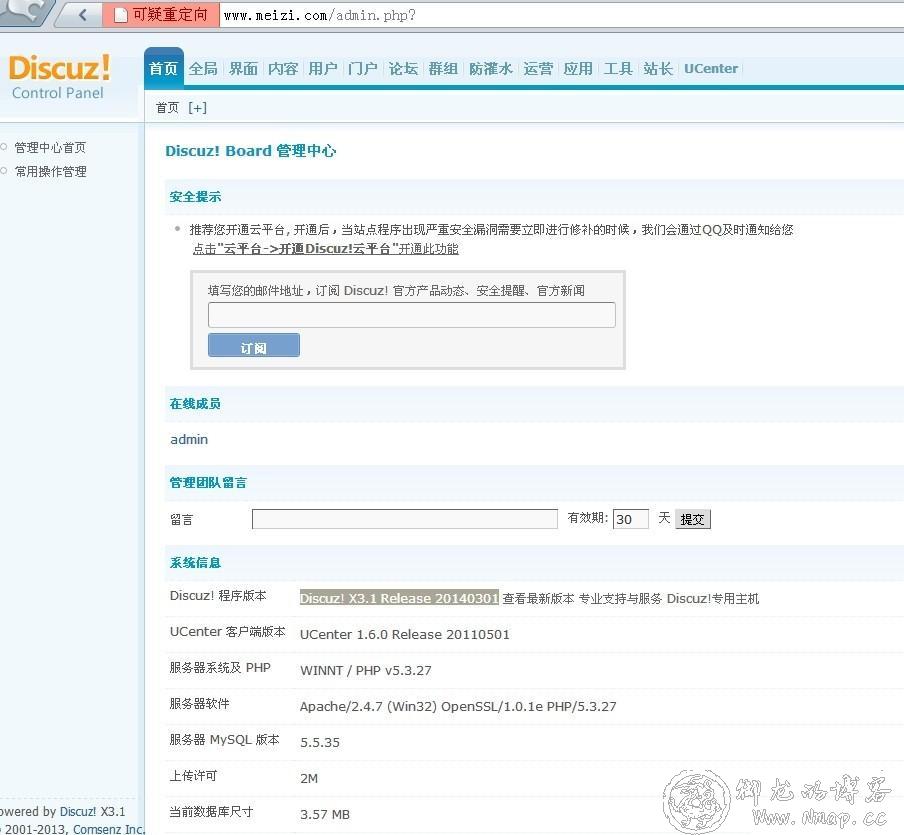This screenshot has width=904, height=835.
Task: Click the Discuz! Board 管理中心 title
Action: (251, 151)
